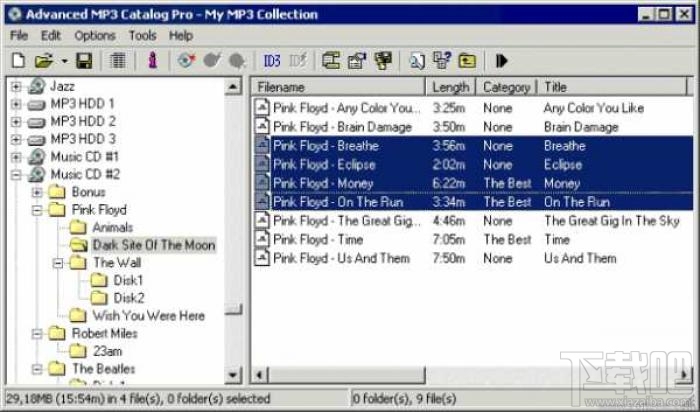The image size is (700, 412).
Task: Expand the MP3 HDD 3 node
Action: [x=16, y=139]
